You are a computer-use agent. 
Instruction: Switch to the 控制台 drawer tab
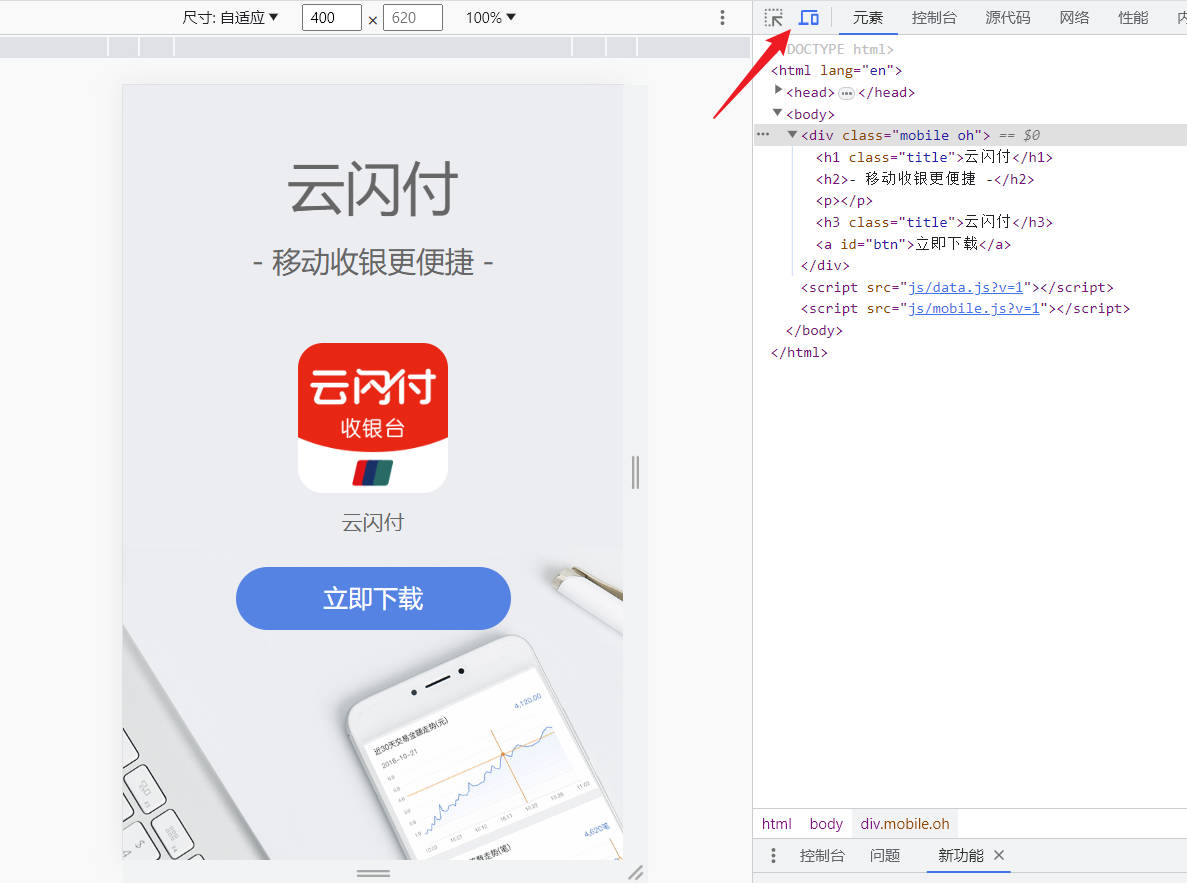[x=822, y=856]
